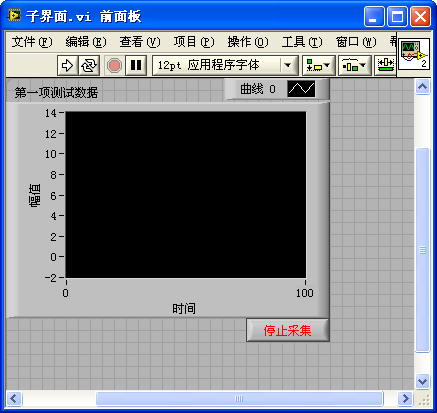437x413 pixels.
Task: Click the VI connector pane icon
Action: [x=414, y=54]
